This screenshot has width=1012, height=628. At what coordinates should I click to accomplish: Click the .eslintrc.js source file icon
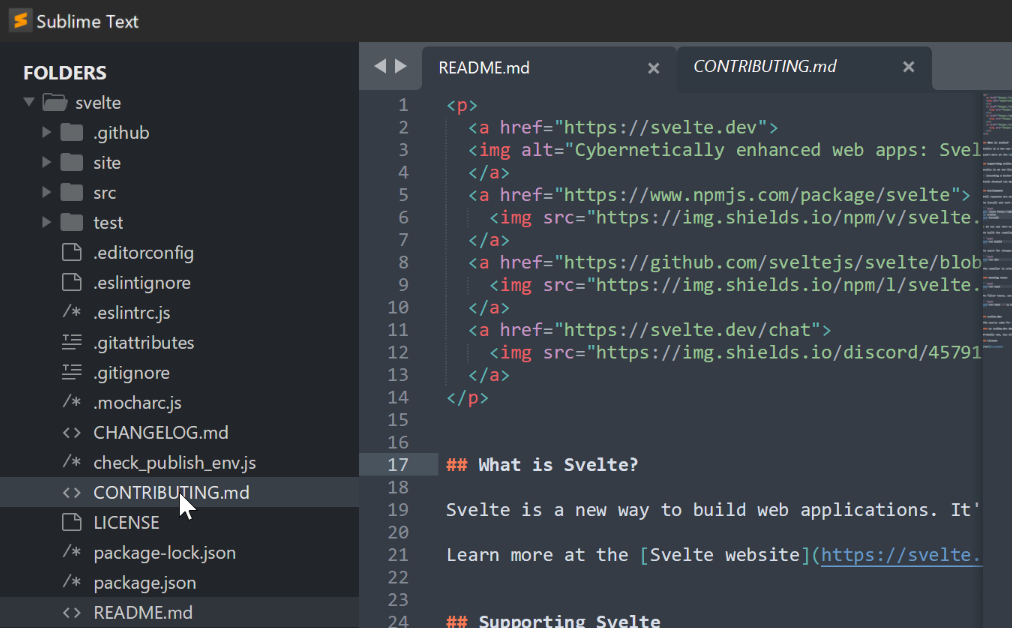pos(72,312)
